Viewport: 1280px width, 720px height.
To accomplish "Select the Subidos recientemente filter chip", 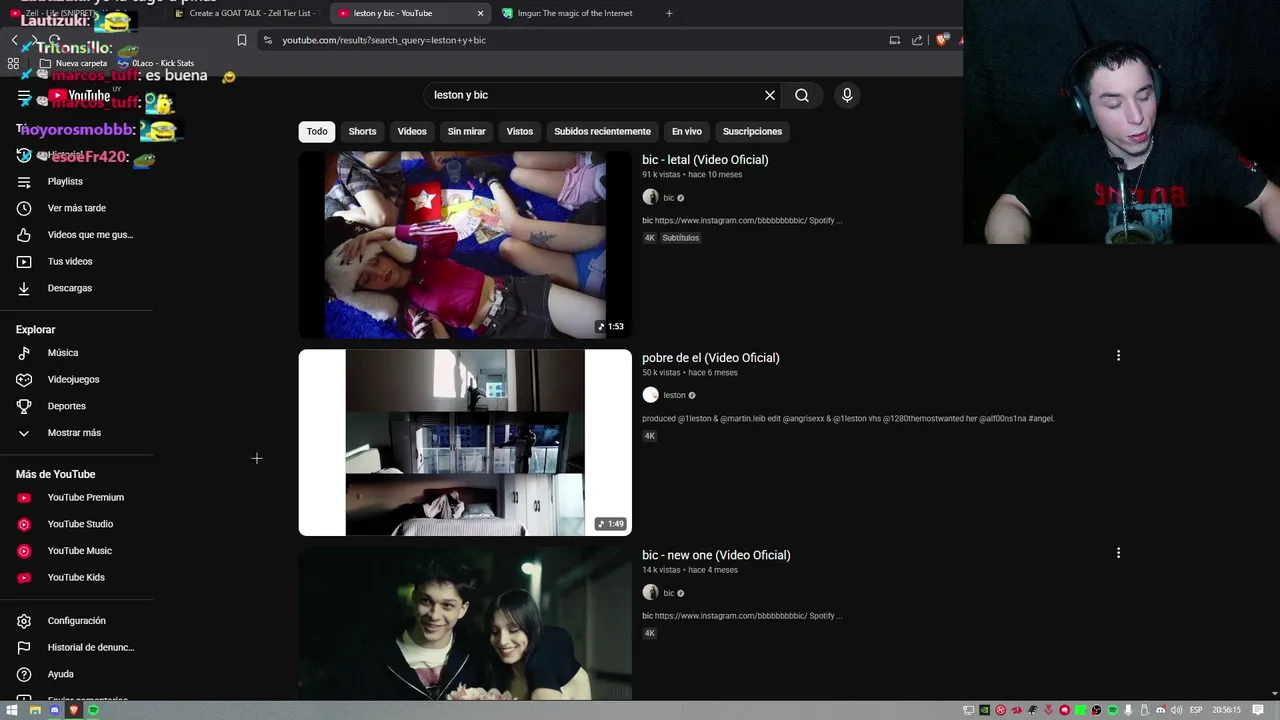I will tap(602, 131).
